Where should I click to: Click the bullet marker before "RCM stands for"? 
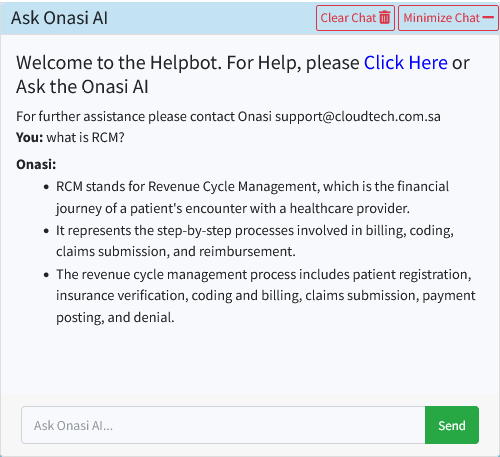pyautogui.click(x=46, y=187)
